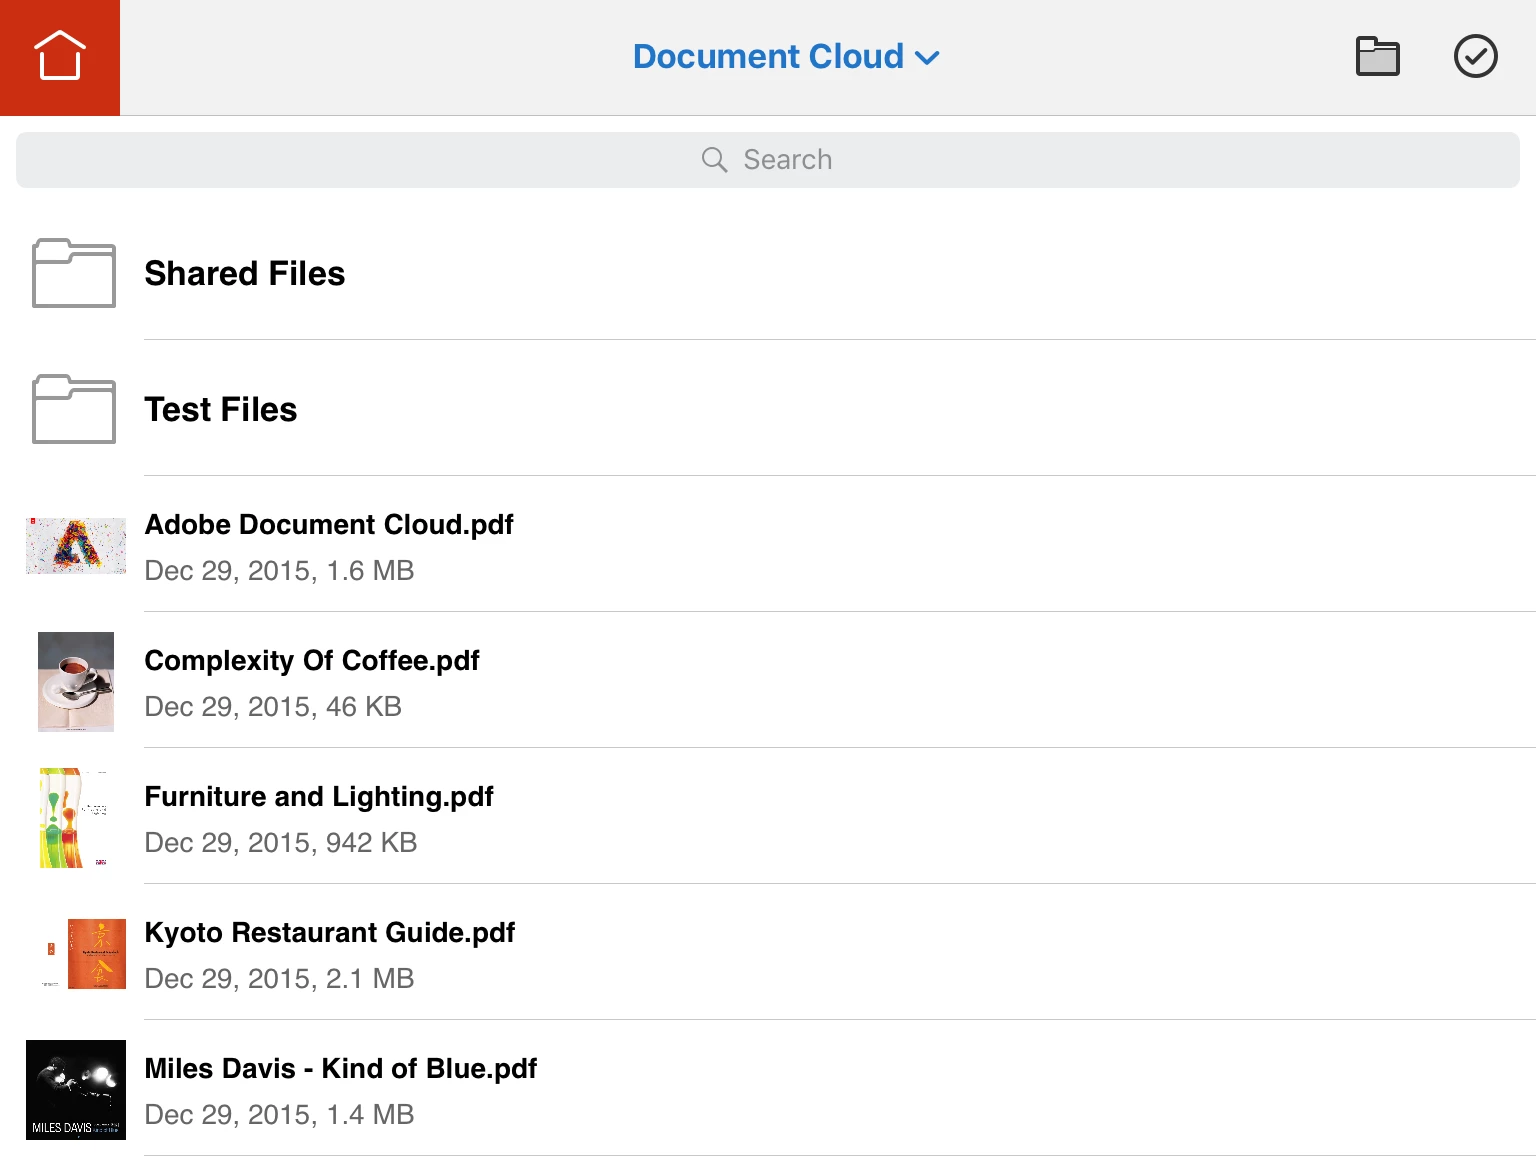The height and width of the screenshot is (1162, 1536).
Task: Tap Furniture and Lighting.pdf thumbnail
Action: point(76,818)
